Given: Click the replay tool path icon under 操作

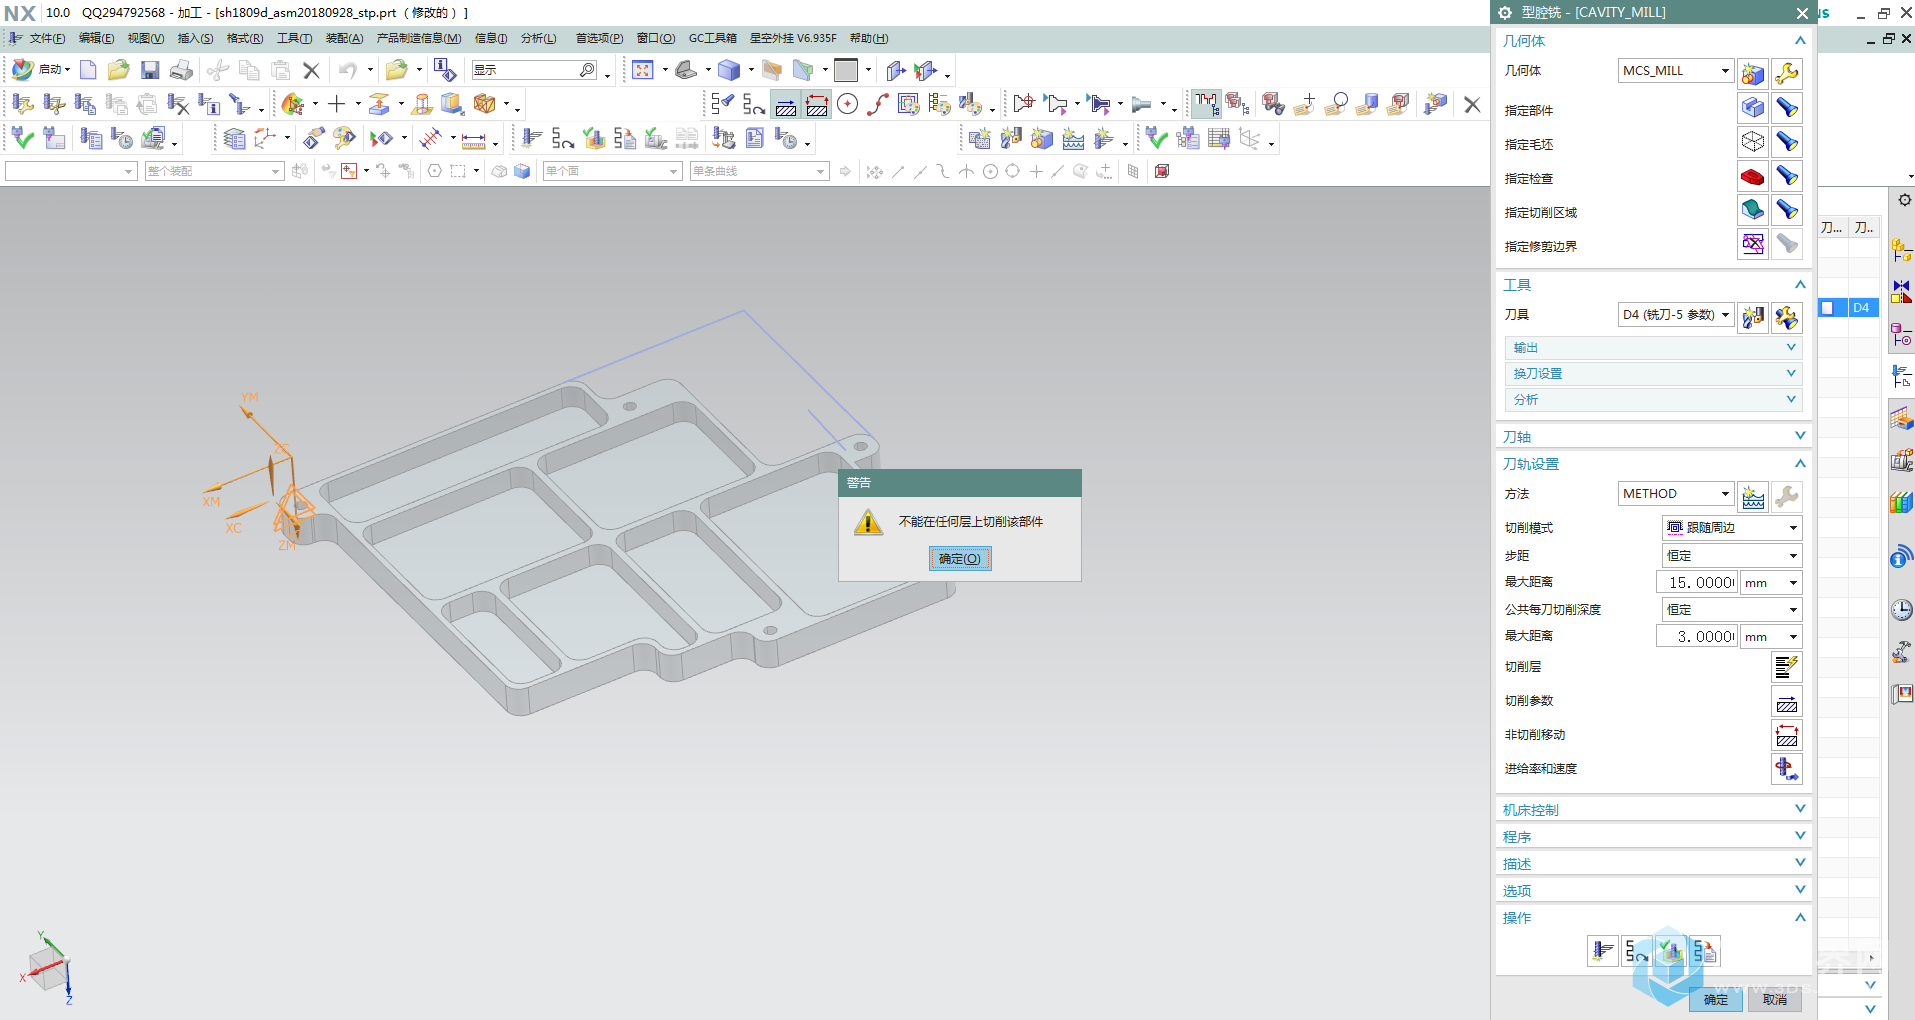Looking at the screenshot, I should [x=1636, y=951].
